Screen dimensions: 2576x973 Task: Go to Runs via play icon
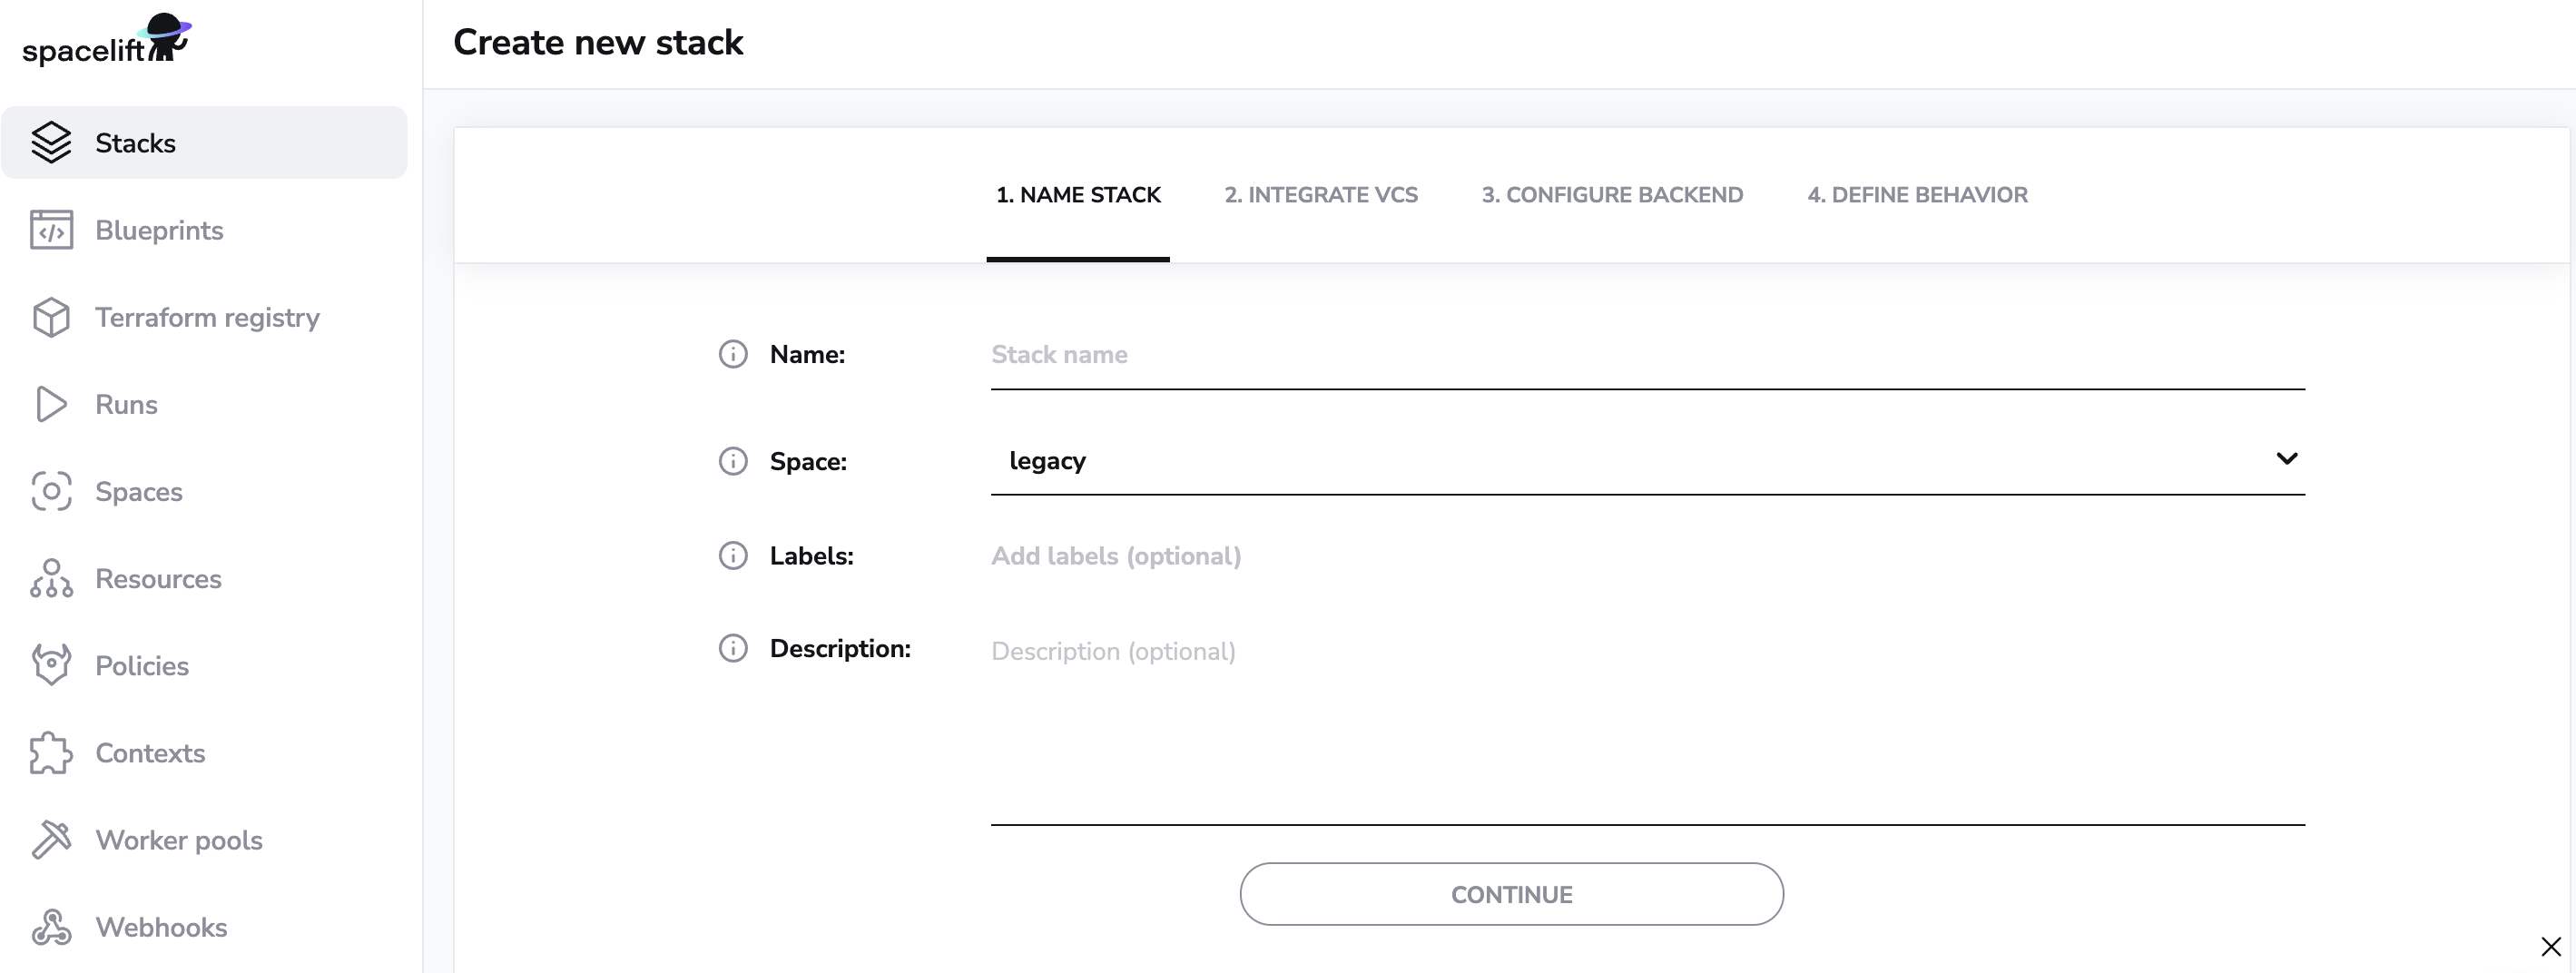[x=51, y=404]
